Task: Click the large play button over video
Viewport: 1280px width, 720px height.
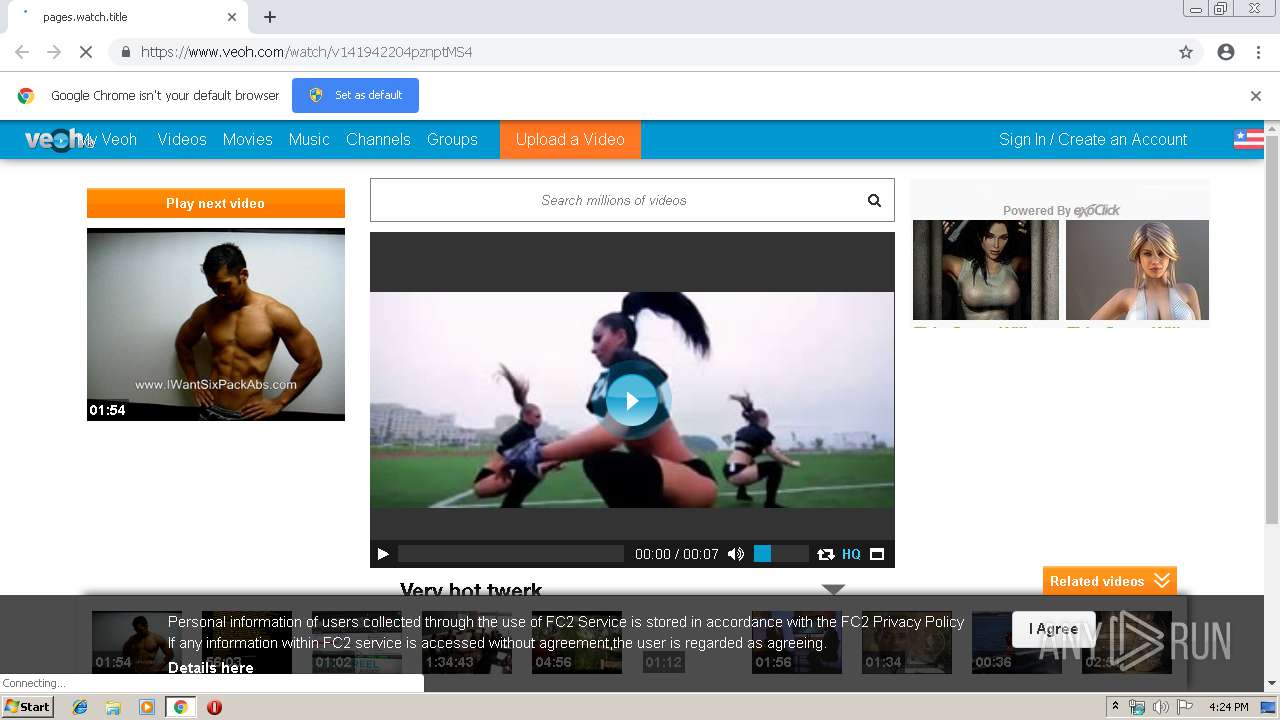Action: point(632,401)
